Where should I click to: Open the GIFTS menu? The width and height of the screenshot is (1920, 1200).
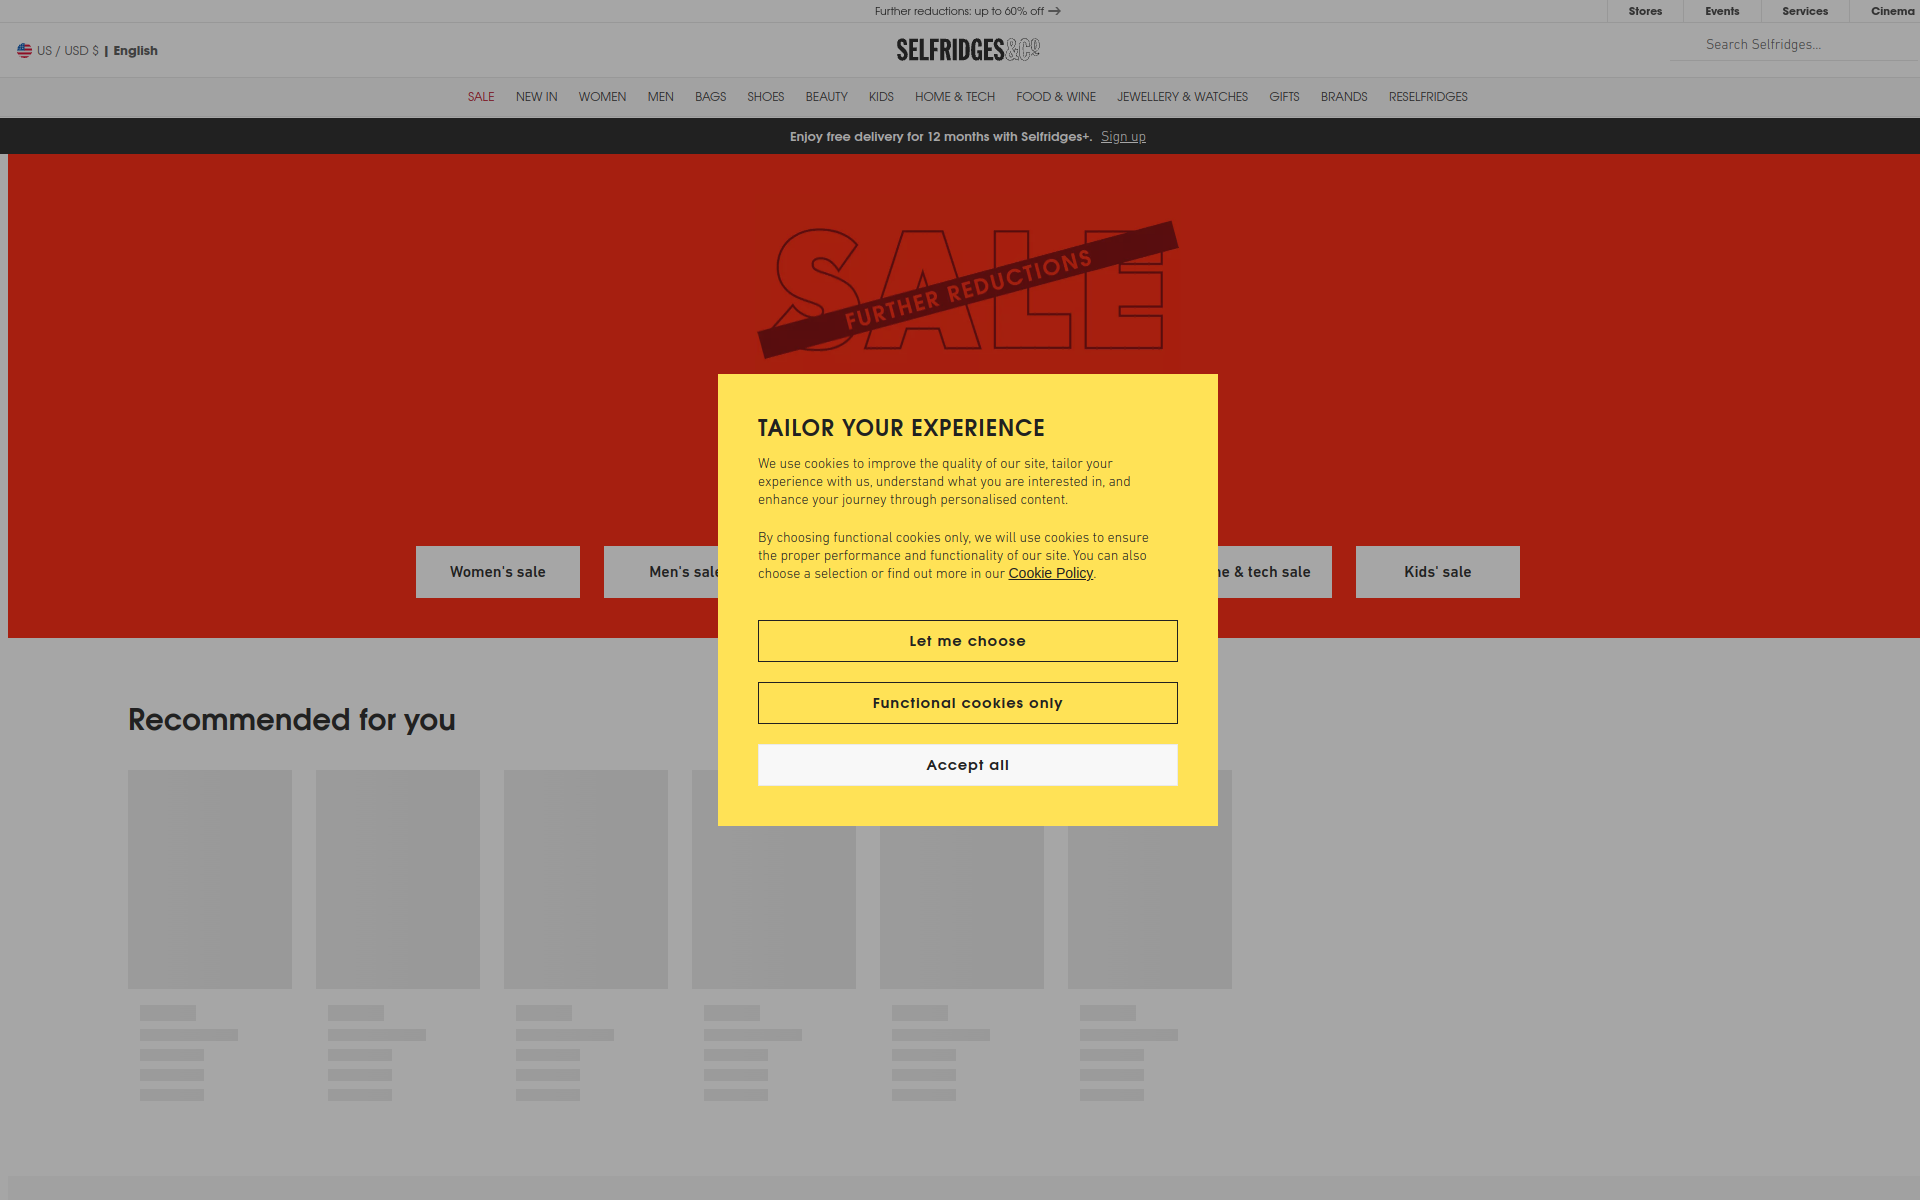pyautogui.click(x=1284, y=97)
